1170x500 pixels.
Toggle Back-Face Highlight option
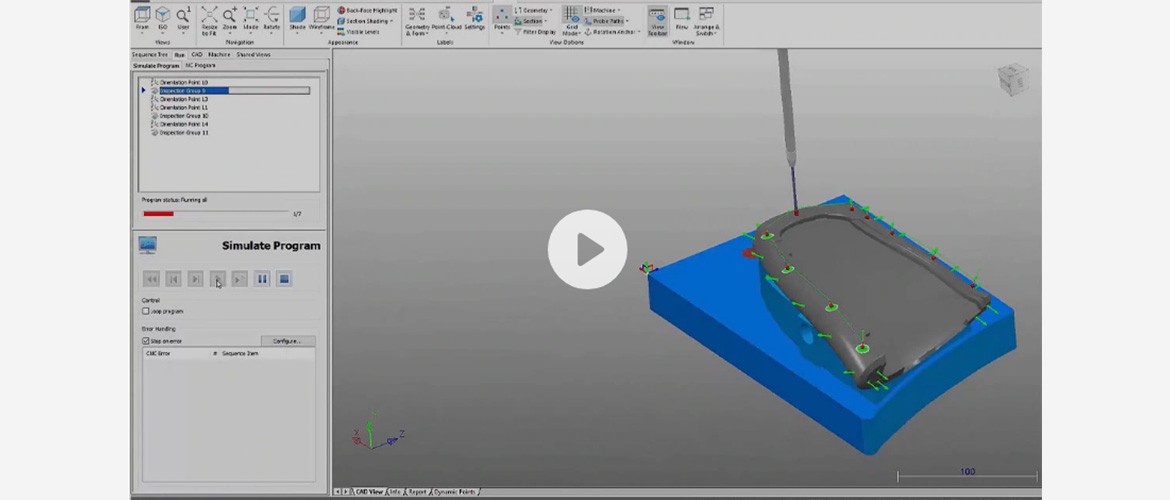point(368,10)
